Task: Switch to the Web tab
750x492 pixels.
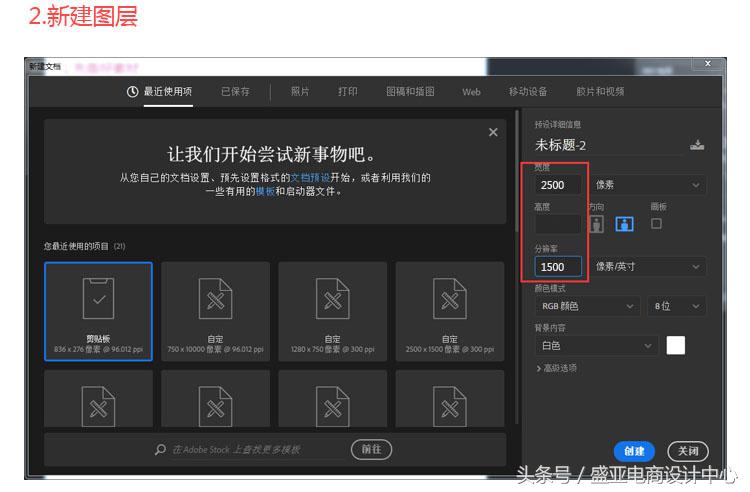Action: (x=471, y=92)
